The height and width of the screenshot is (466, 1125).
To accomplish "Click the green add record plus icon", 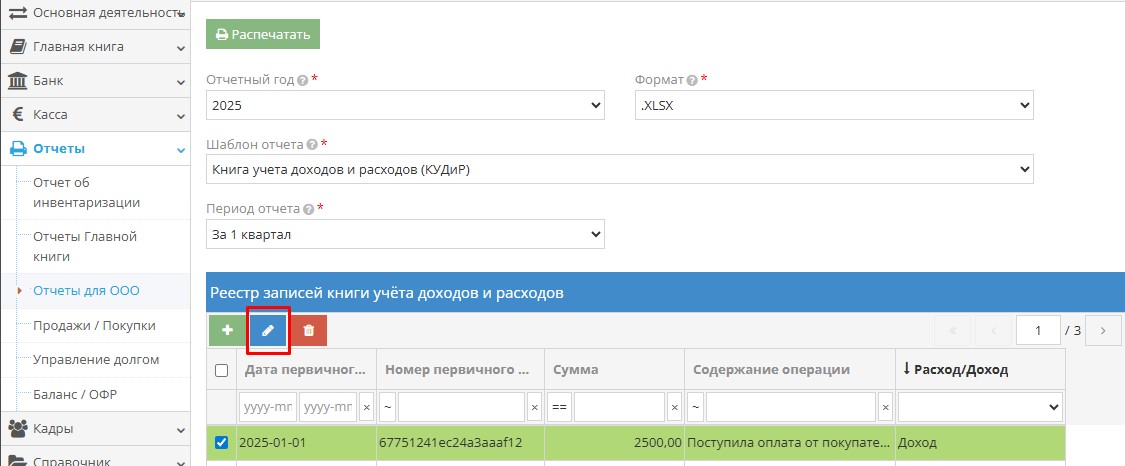I will point(228,330).
